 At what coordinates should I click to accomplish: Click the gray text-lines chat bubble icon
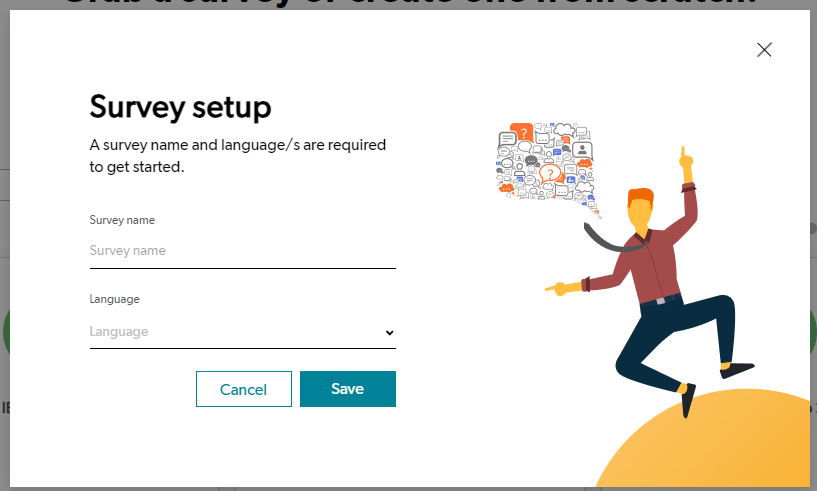(x=507, y=140)
